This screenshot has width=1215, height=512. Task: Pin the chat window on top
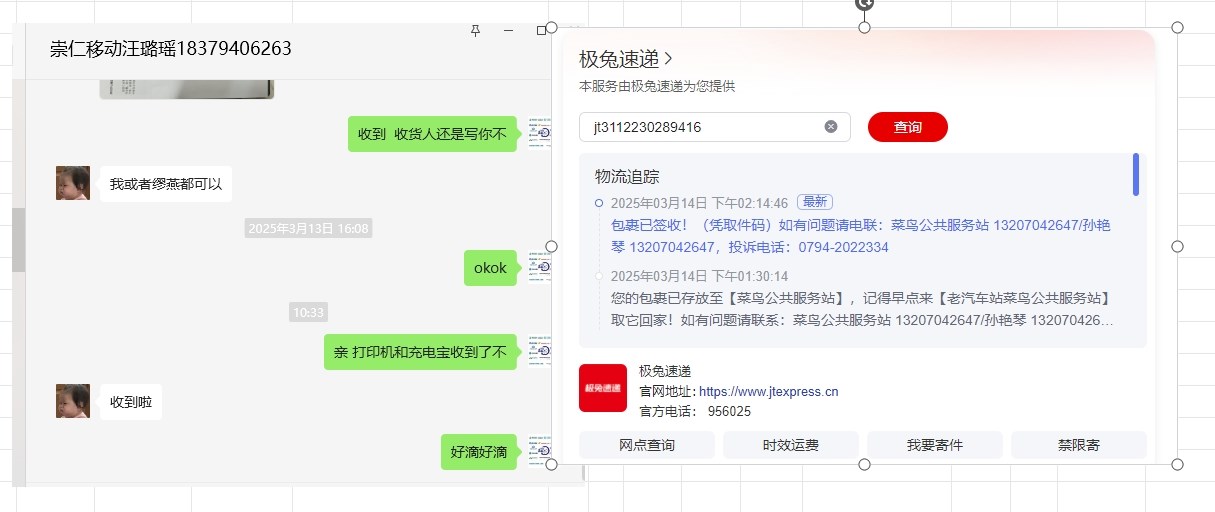click(476, 31)
